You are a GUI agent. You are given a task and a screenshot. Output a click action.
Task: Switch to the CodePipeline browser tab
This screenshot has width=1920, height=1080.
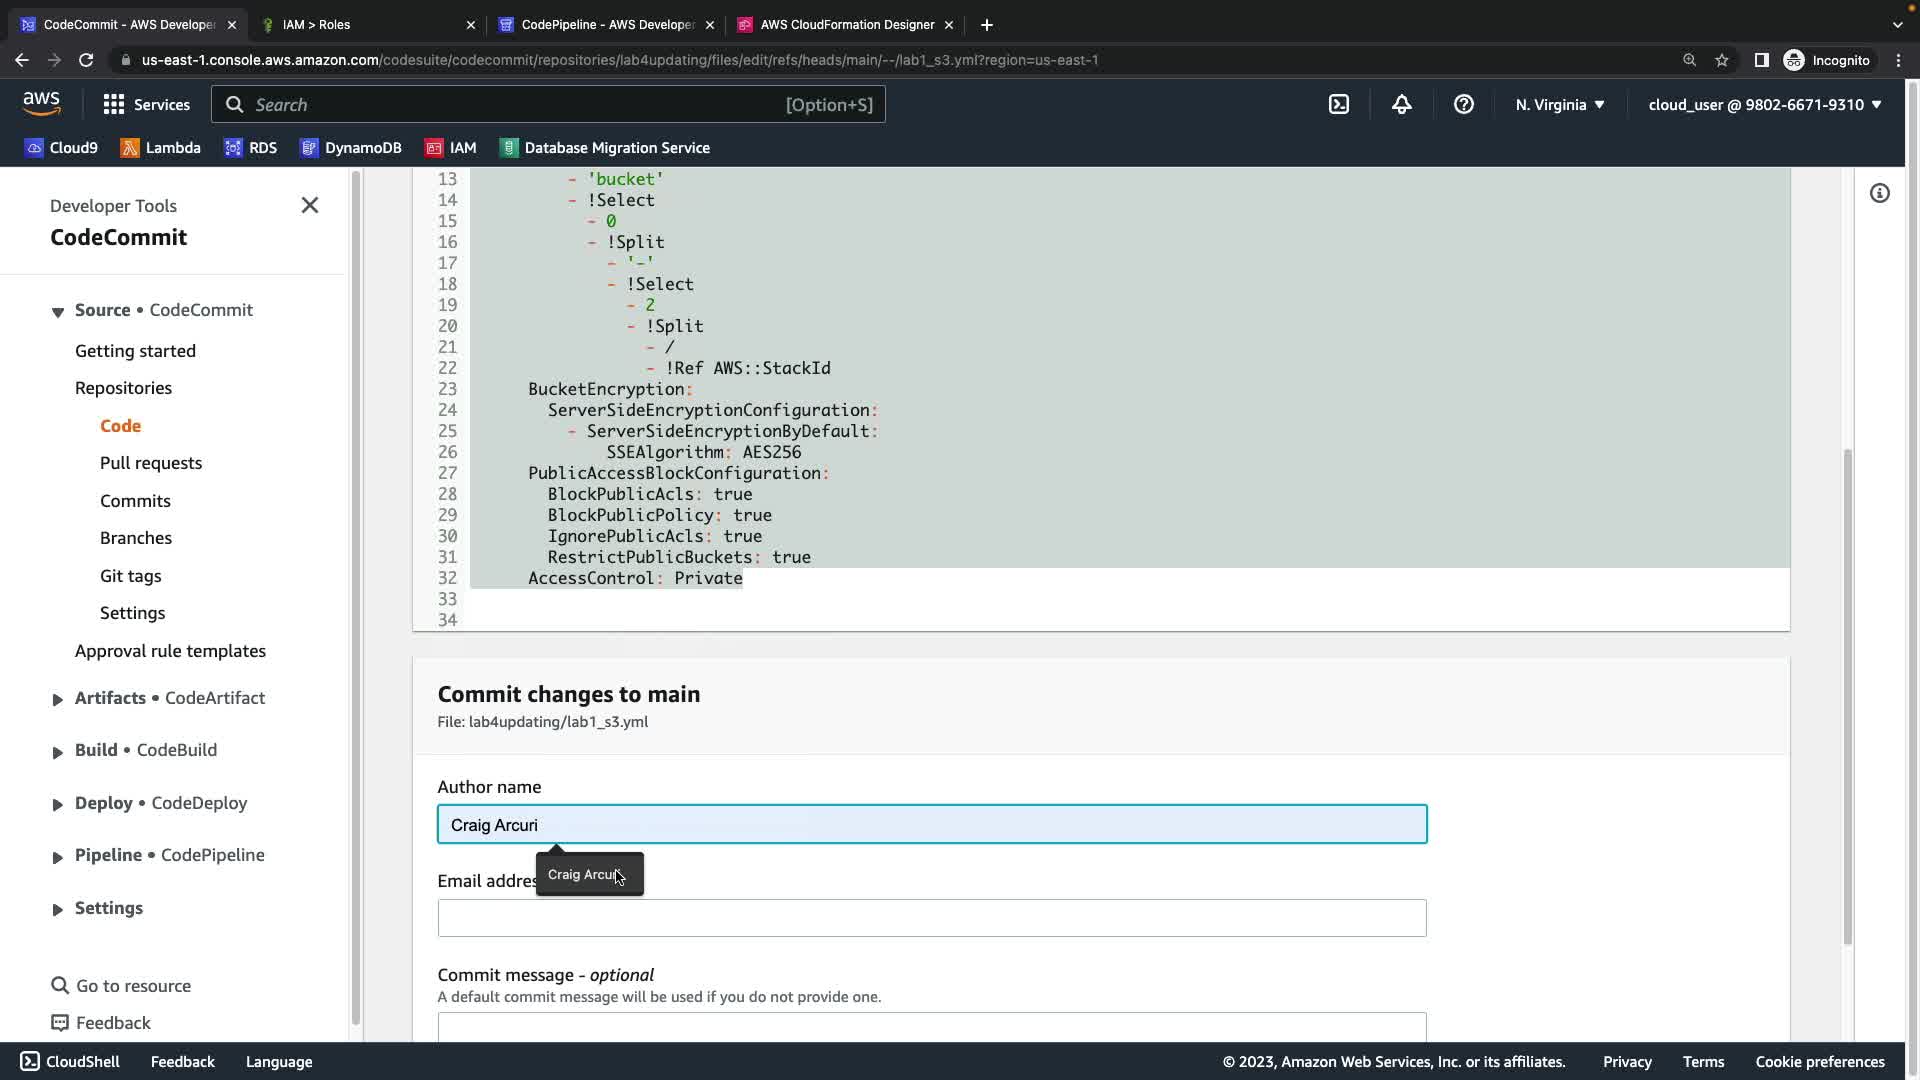point(607,24)
